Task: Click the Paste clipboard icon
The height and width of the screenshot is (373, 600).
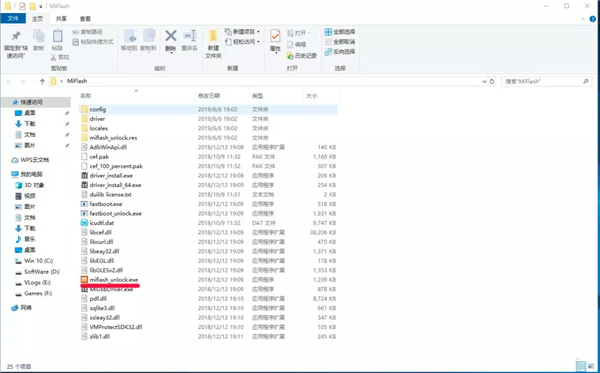Action: click(57, 36)
